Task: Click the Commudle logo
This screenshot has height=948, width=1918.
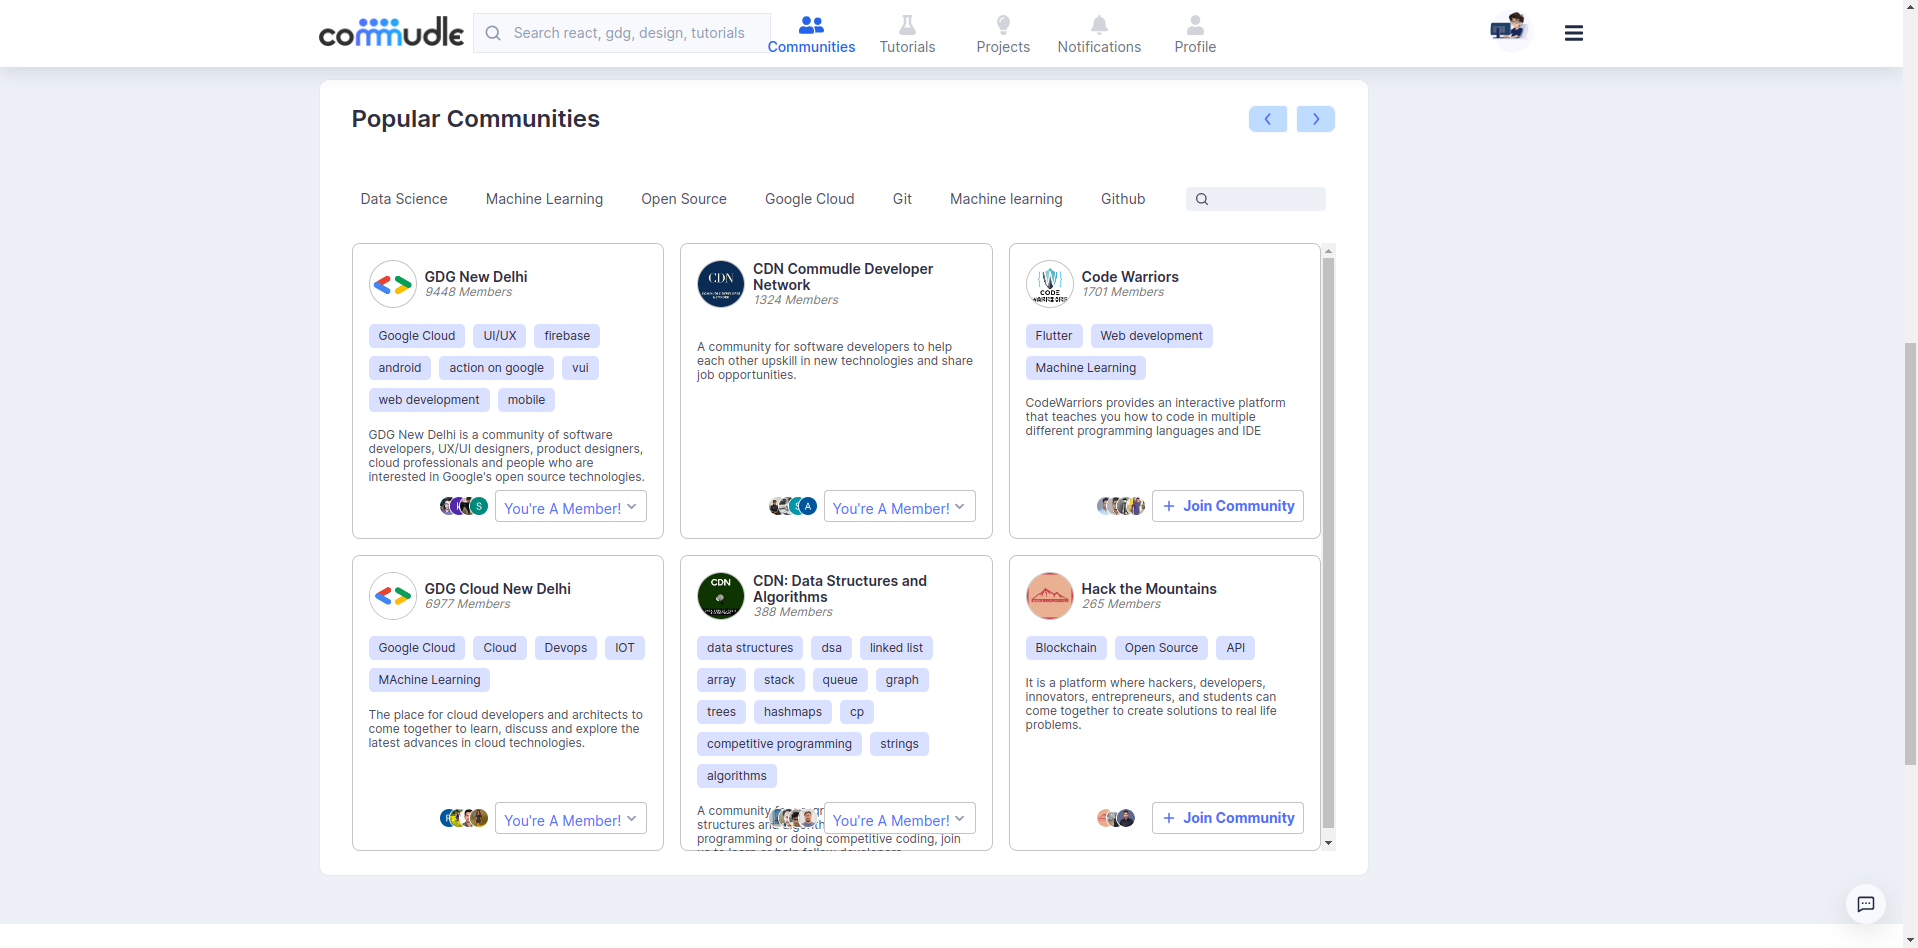Action: [391, 33]
